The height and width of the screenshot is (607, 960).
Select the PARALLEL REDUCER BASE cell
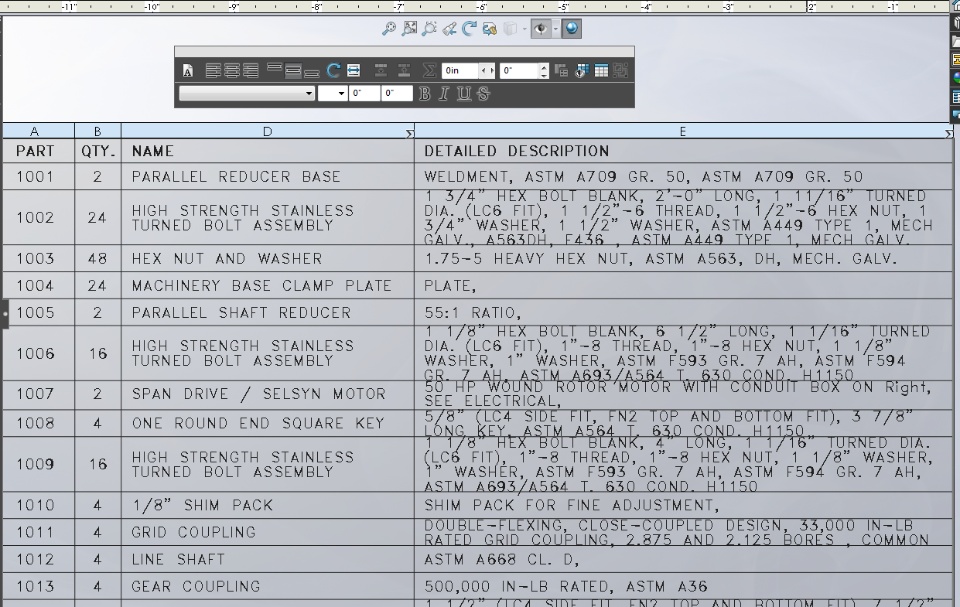pyautogui.click(x=268, y=176)
